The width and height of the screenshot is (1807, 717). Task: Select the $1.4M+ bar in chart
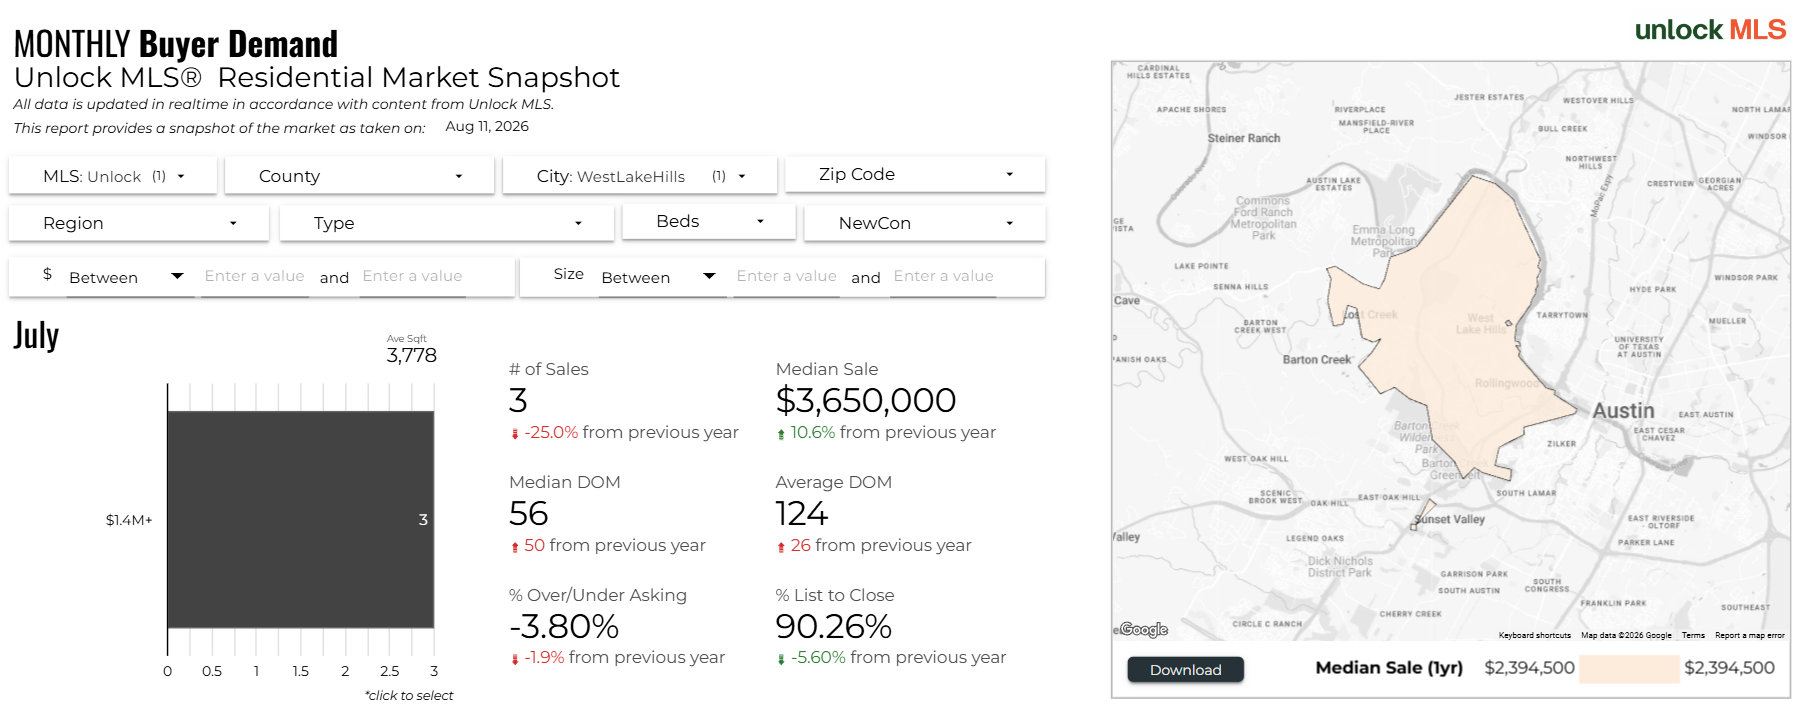click(x=301, y=519)
